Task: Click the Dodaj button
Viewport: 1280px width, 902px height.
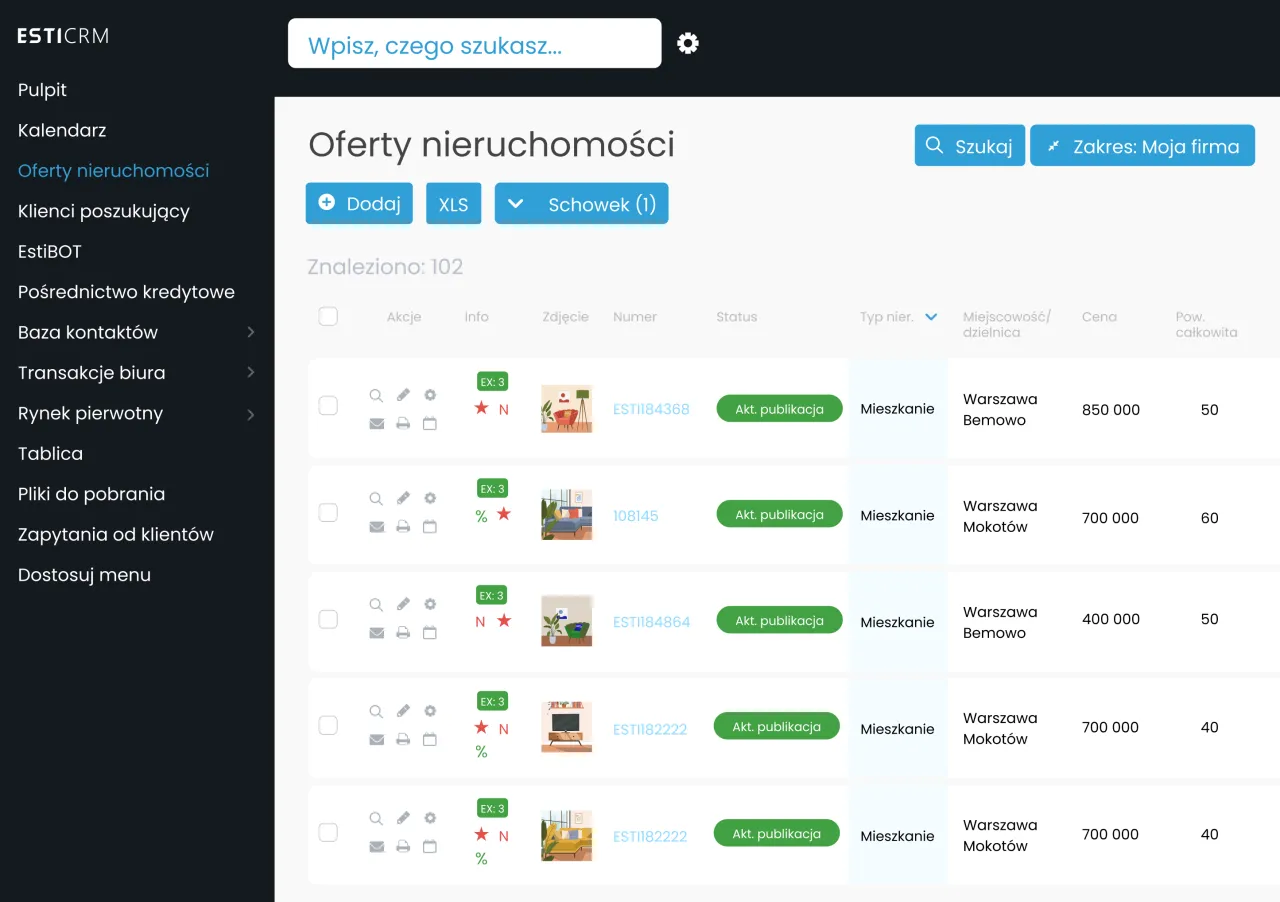Action: (359, 203)
